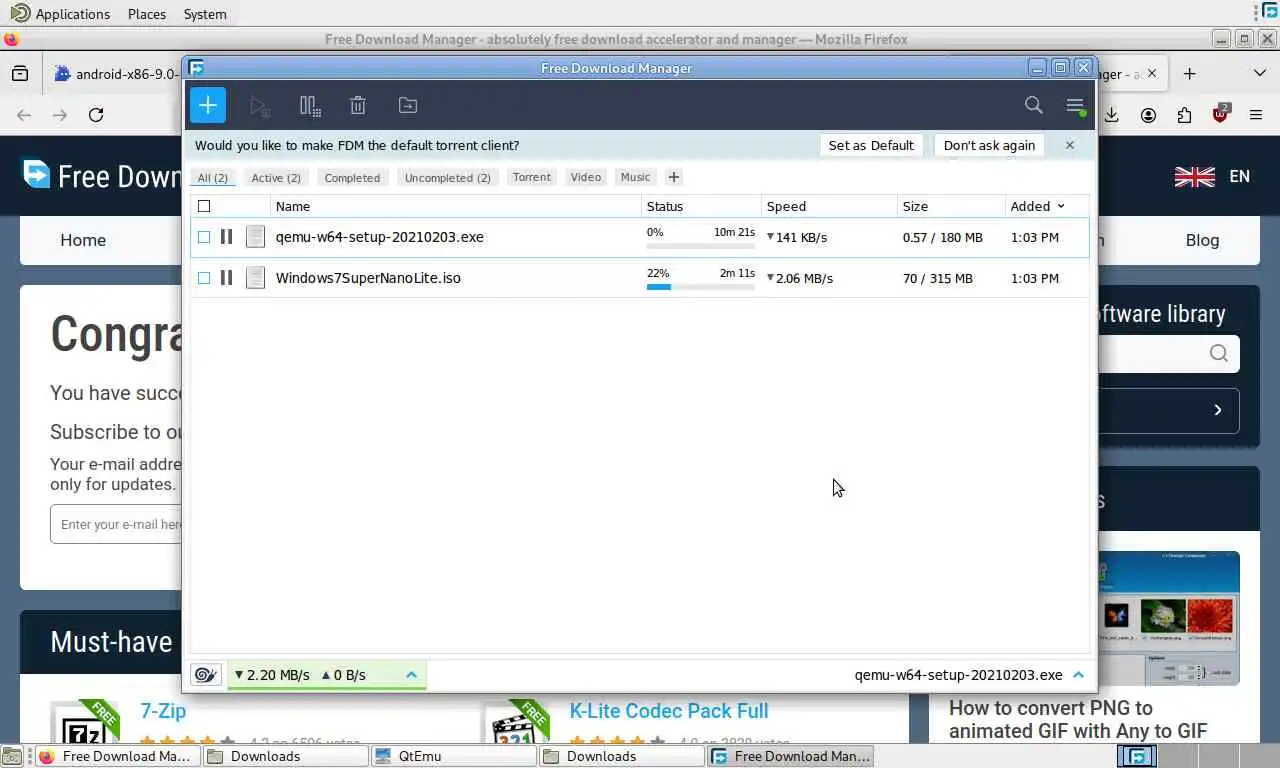
Task: Click website search magnifier icon
Action: (x=1218, y=353)
